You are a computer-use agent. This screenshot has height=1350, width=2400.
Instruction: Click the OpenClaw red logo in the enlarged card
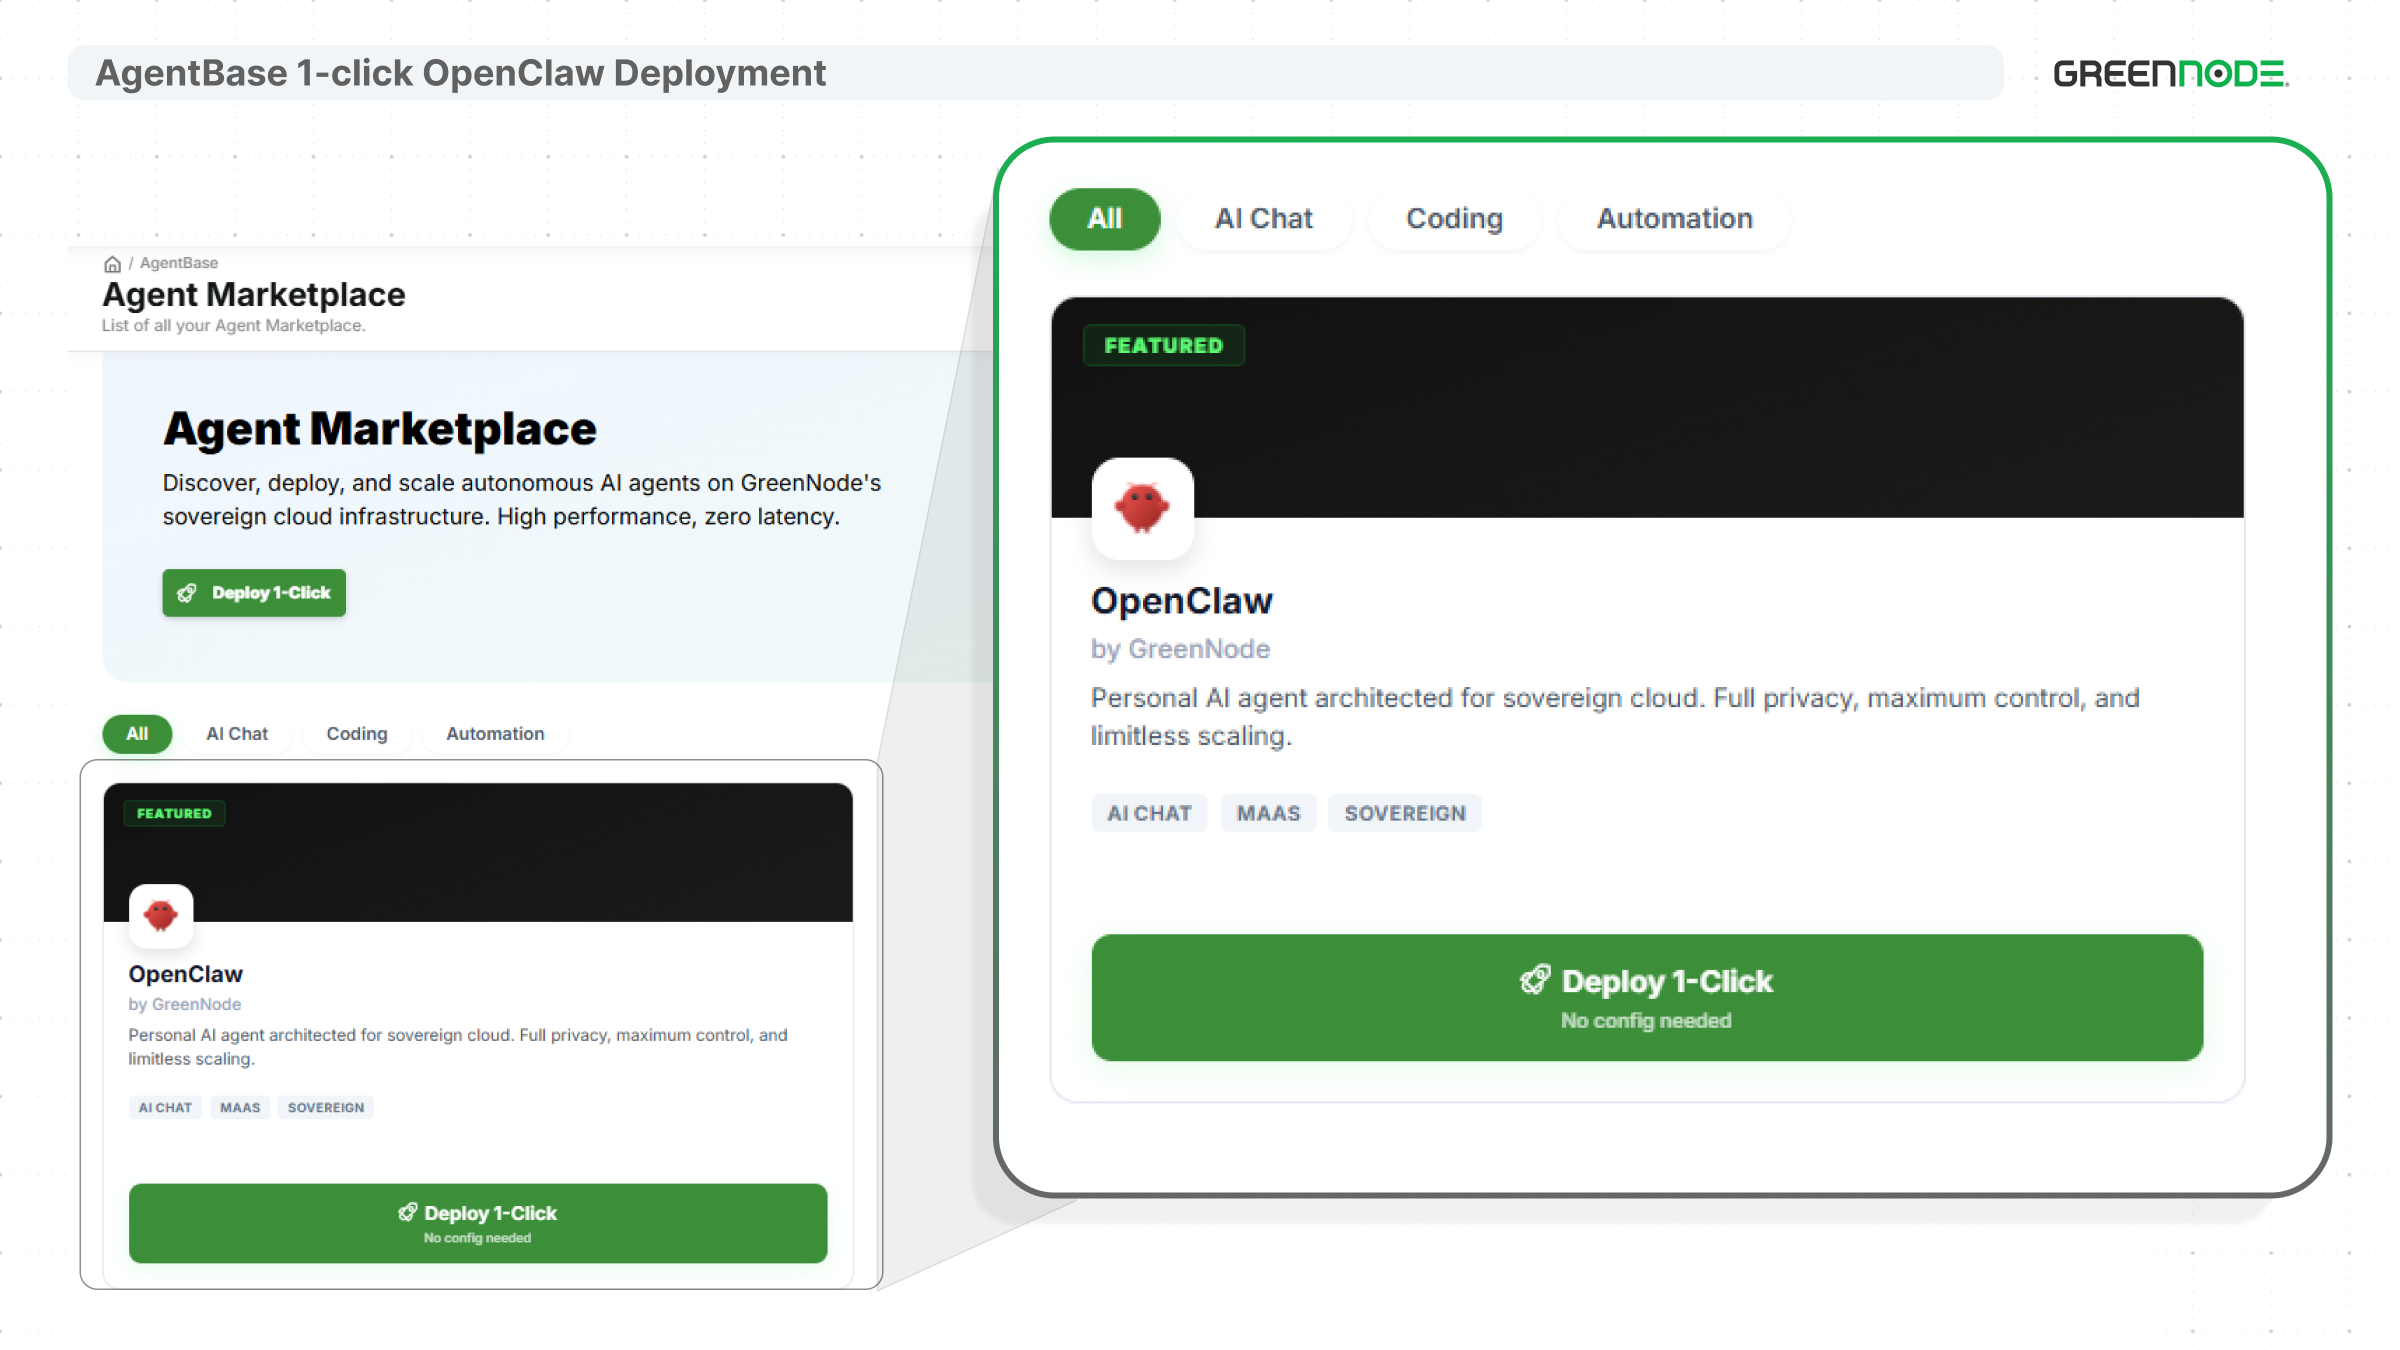pos(1142,508)
